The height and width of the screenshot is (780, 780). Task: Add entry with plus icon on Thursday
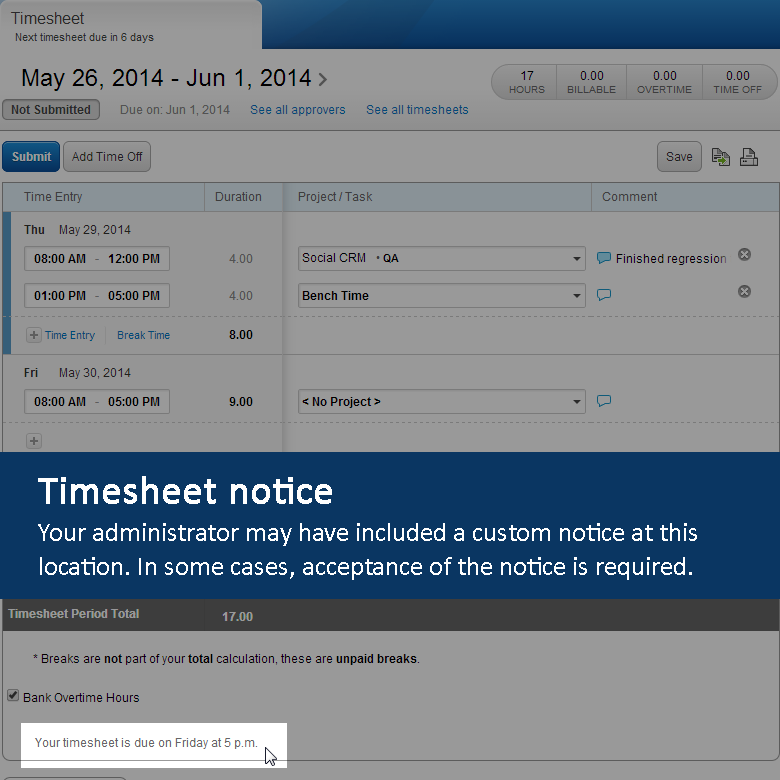click(33, 335)
